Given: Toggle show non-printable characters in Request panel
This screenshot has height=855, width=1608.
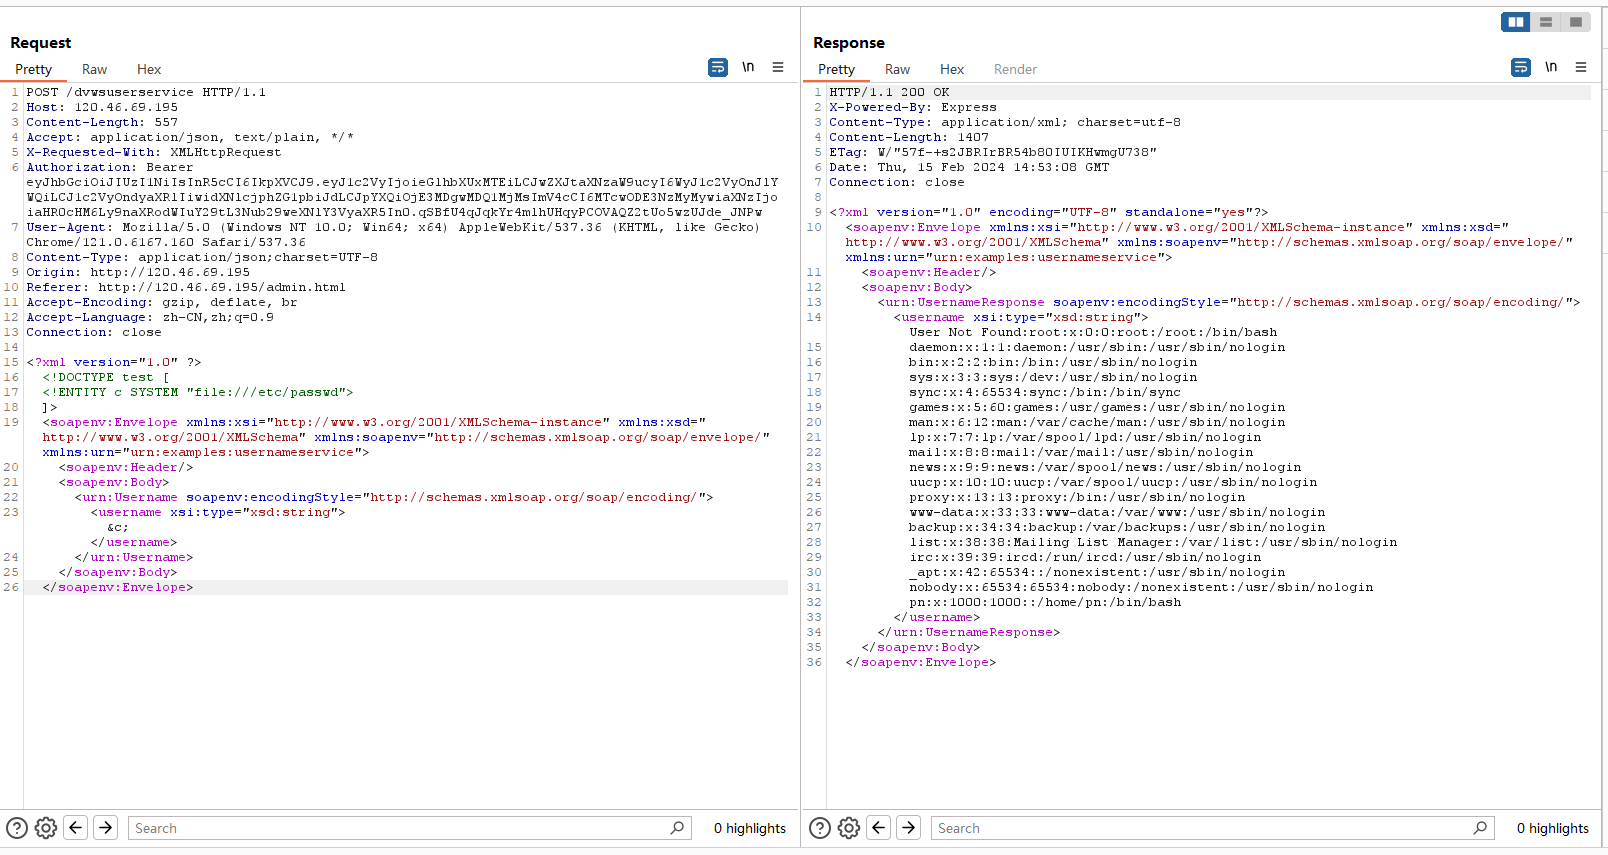Looking at the screenshot, I should coord(748,67).
